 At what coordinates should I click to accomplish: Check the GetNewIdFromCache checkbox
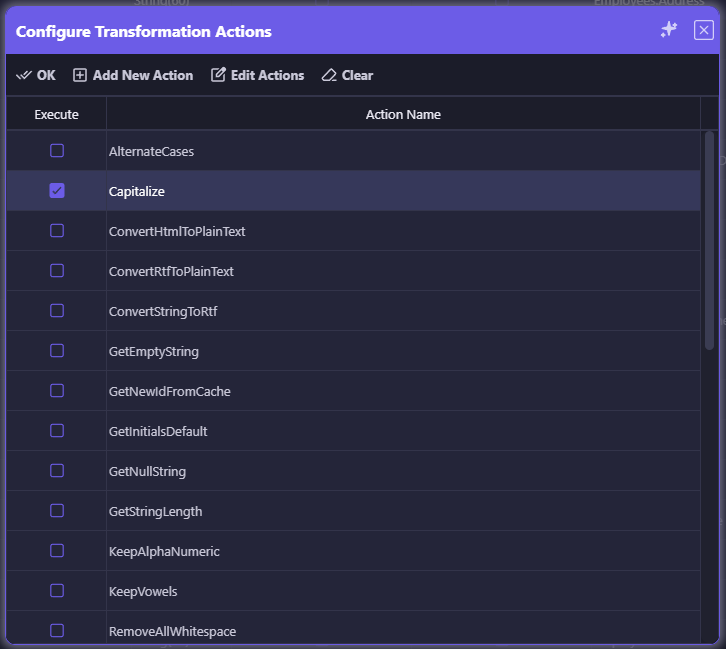(x=57, y=391)
